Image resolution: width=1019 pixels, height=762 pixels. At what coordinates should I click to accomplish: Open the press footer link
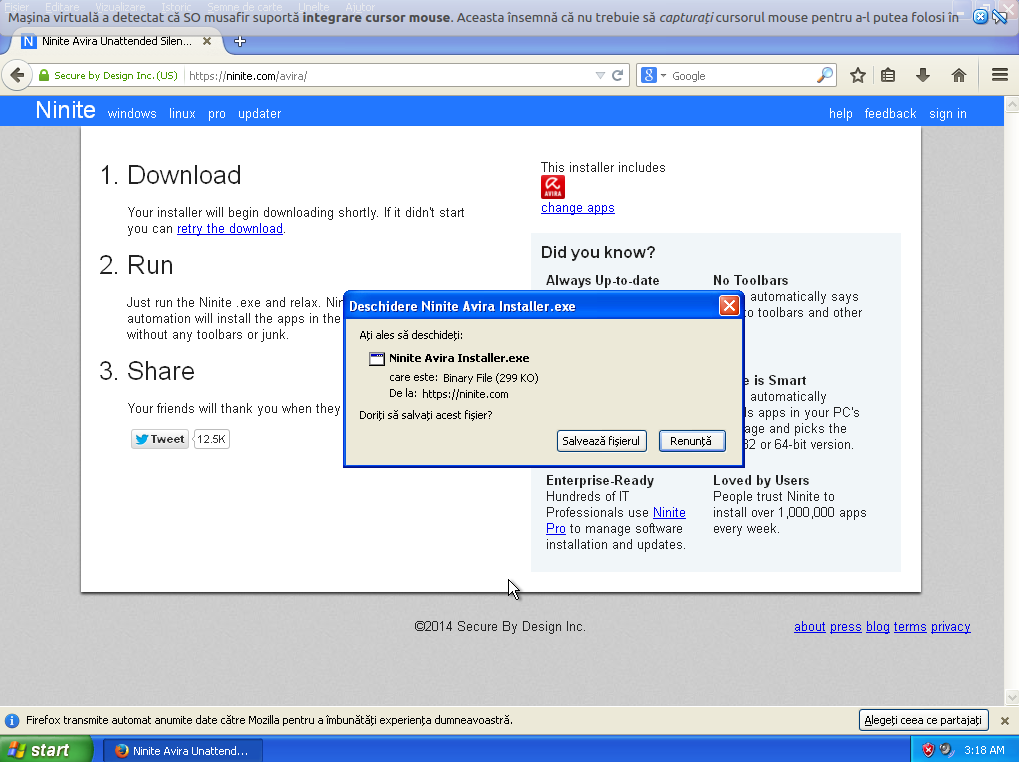(x=845, y=627)
